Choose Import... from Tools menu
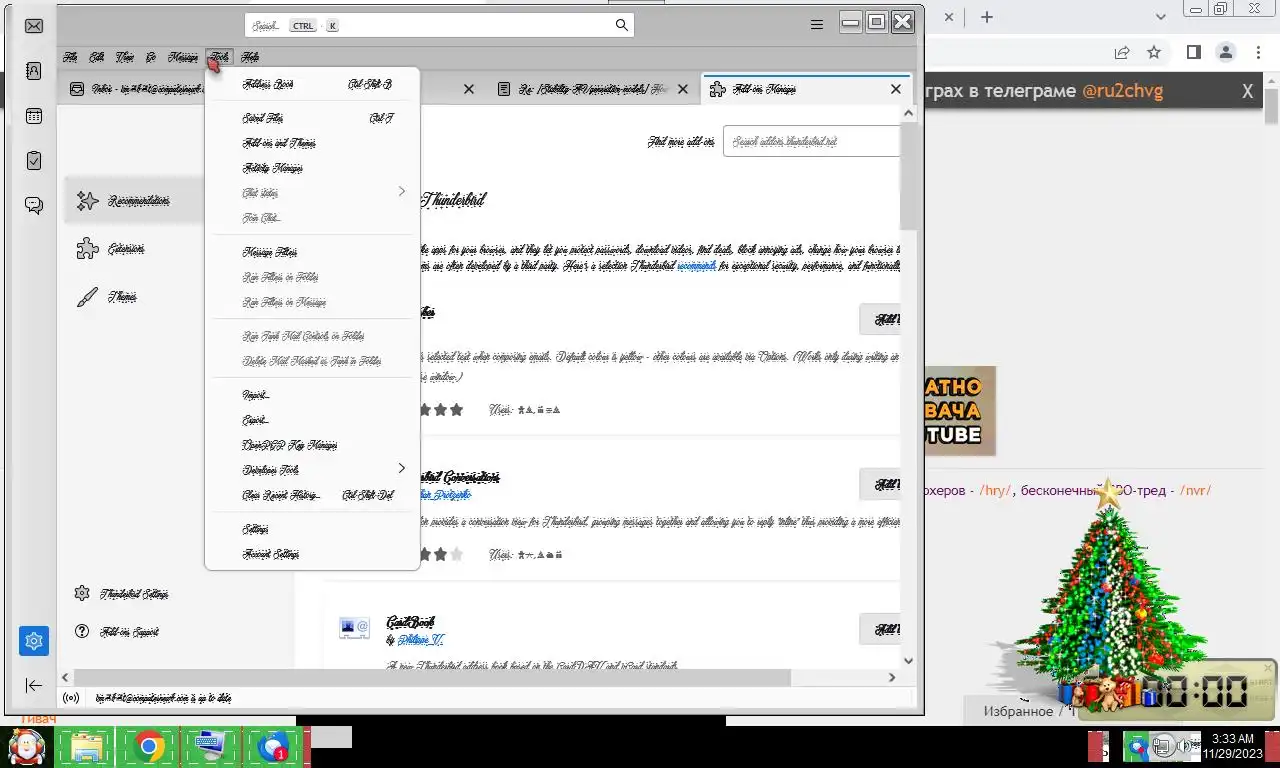1280x768 pixels. (312, 396)
